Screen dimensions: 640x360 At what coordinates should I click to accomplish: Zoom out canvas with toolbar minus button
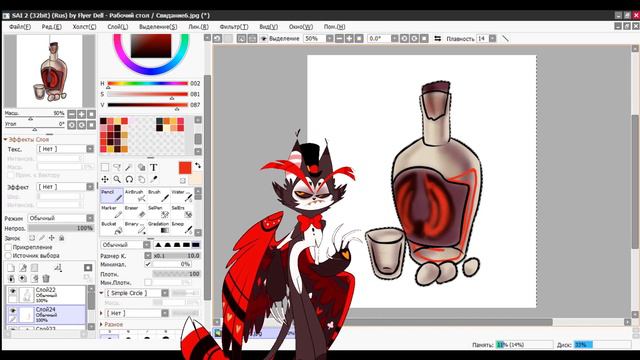click(x=340, y=38)
